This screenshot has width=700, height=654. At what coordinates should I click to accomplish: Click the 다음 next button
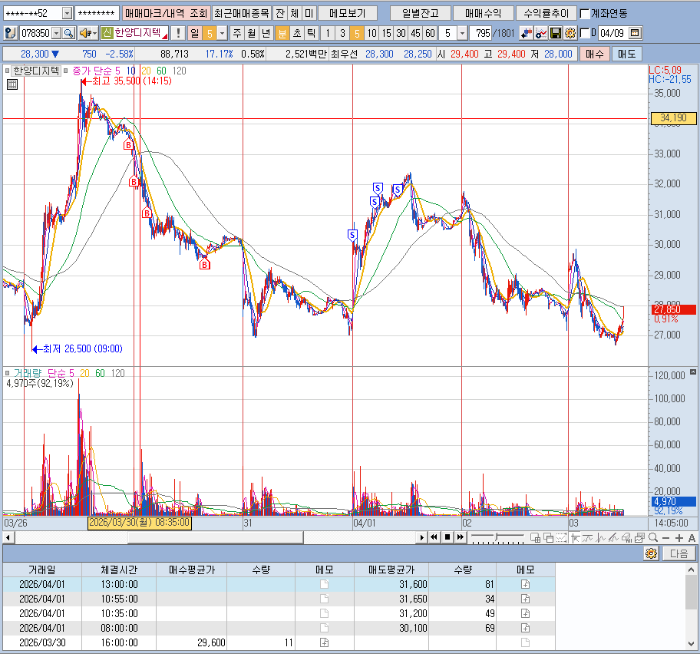679,554
